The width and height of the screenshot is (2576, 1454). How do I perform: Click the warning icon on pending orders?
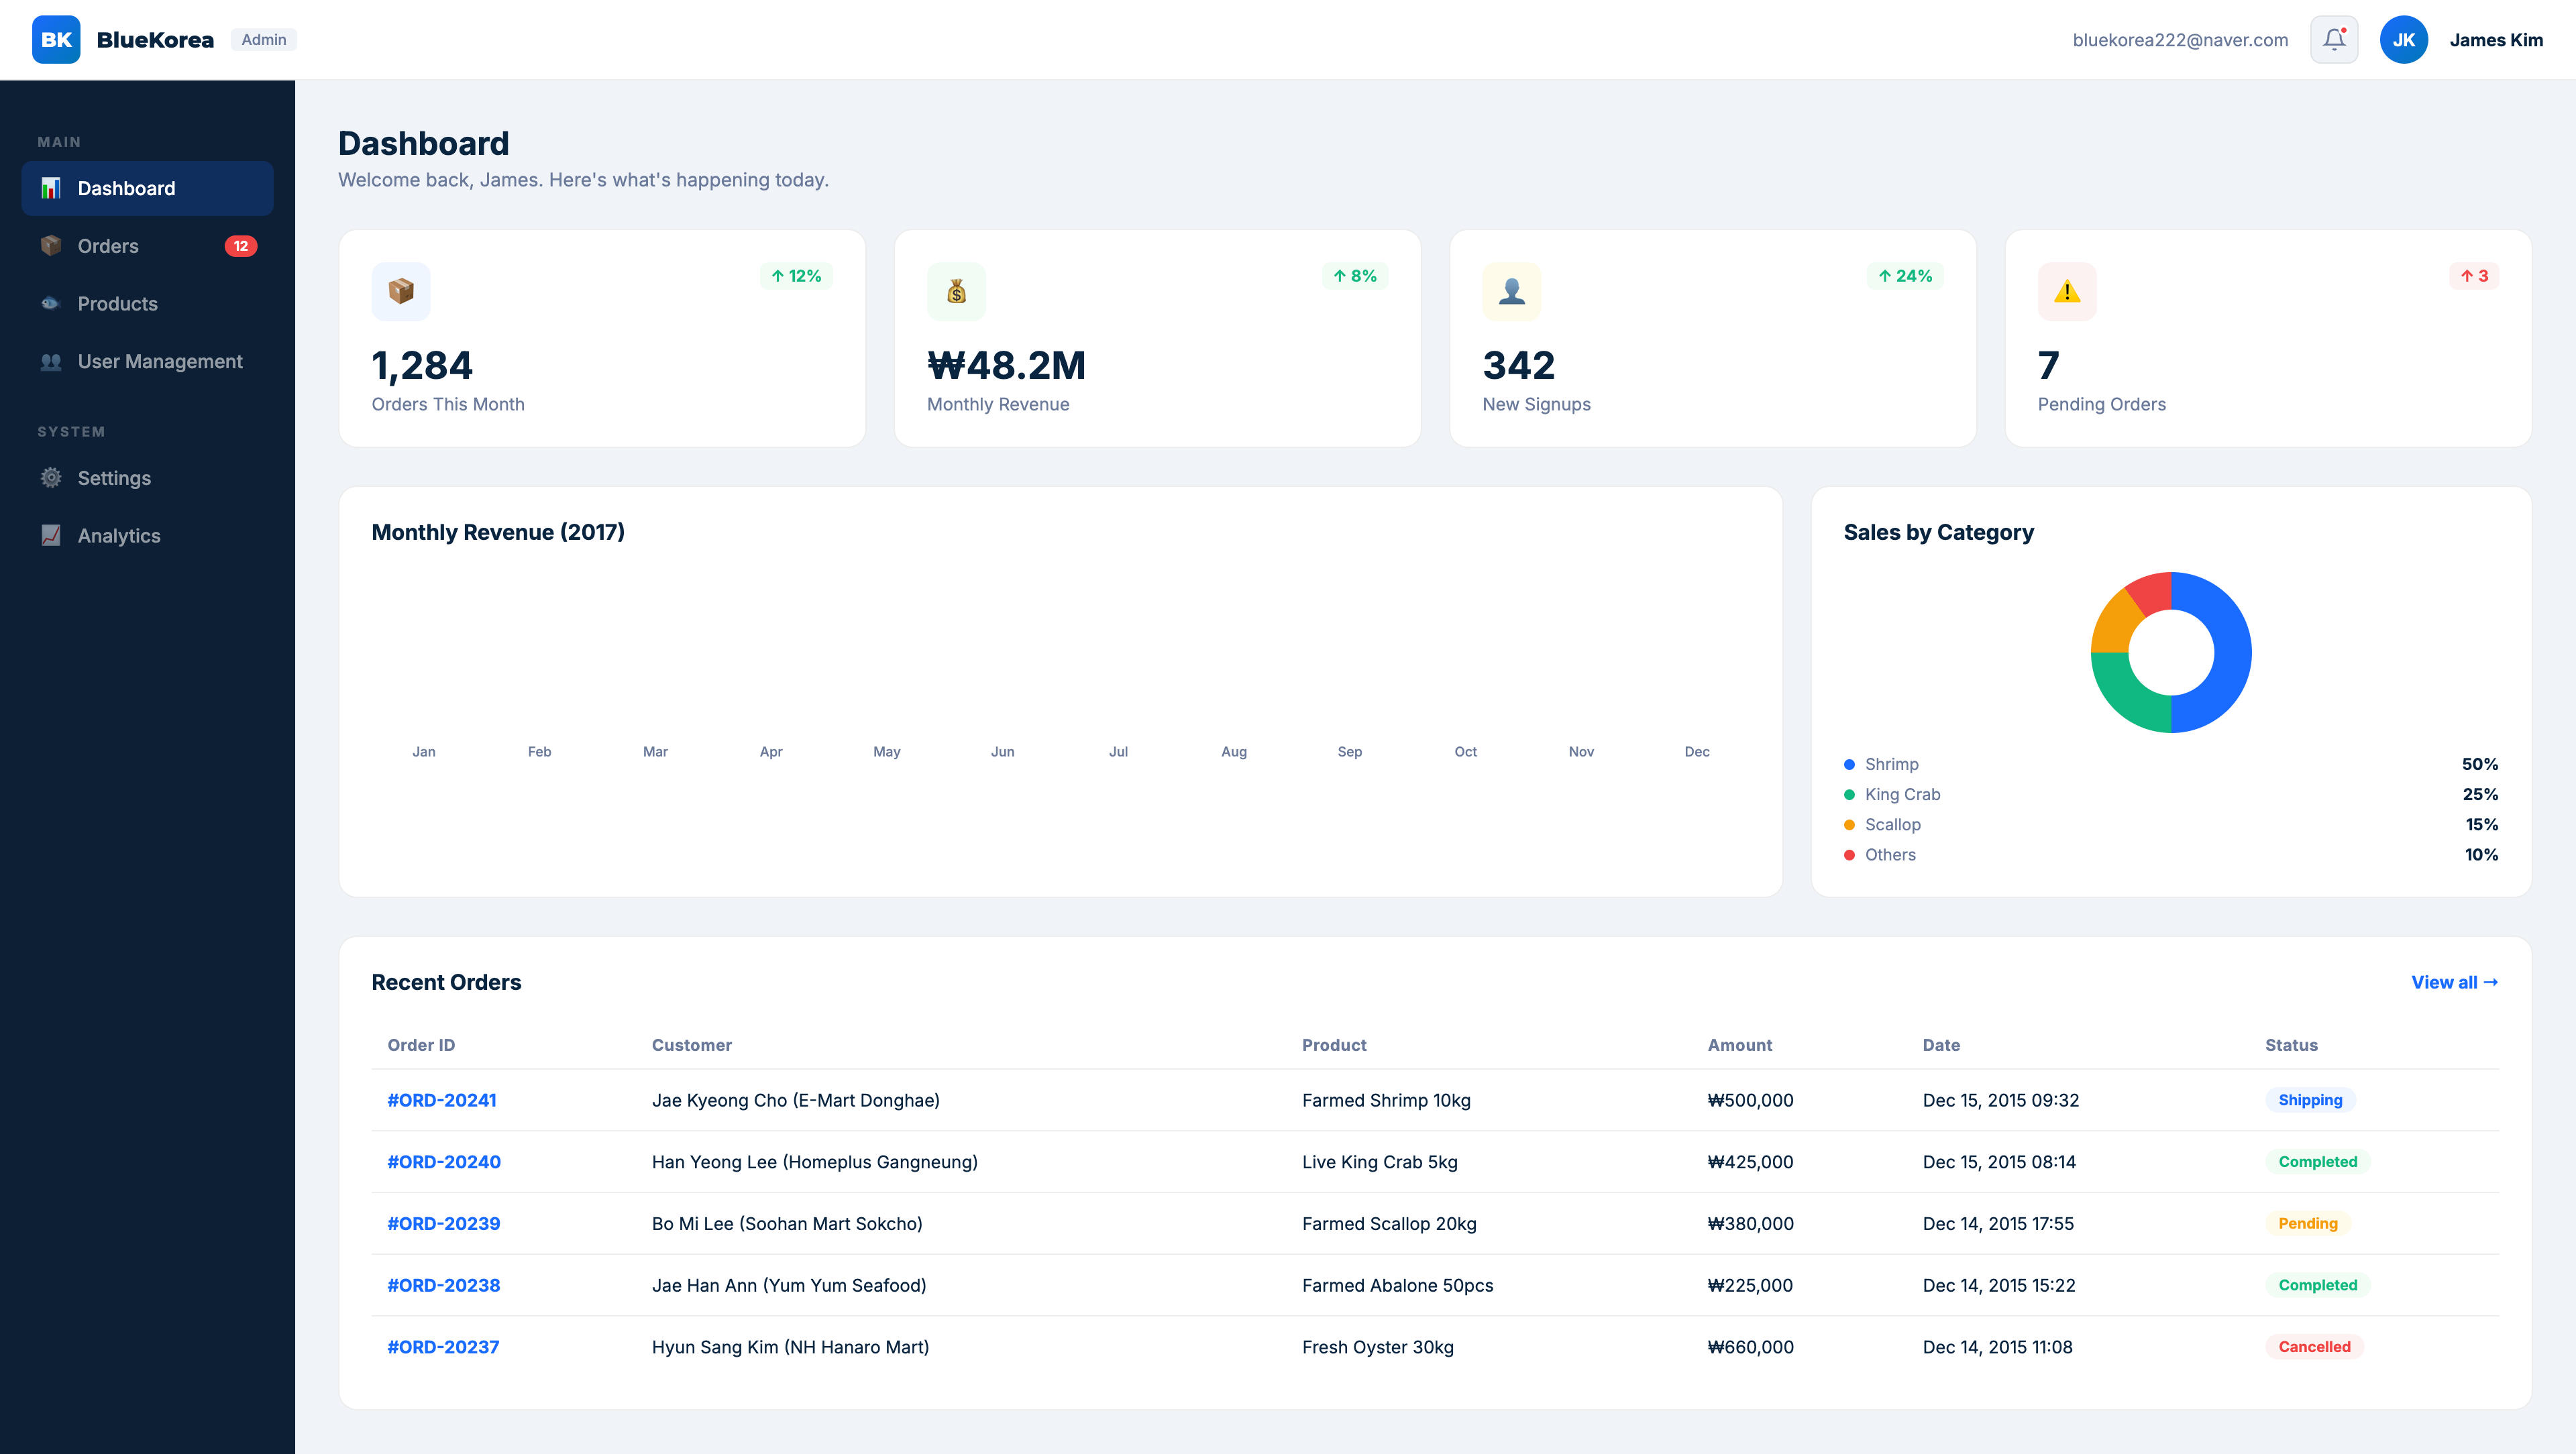coord(2066,291)
